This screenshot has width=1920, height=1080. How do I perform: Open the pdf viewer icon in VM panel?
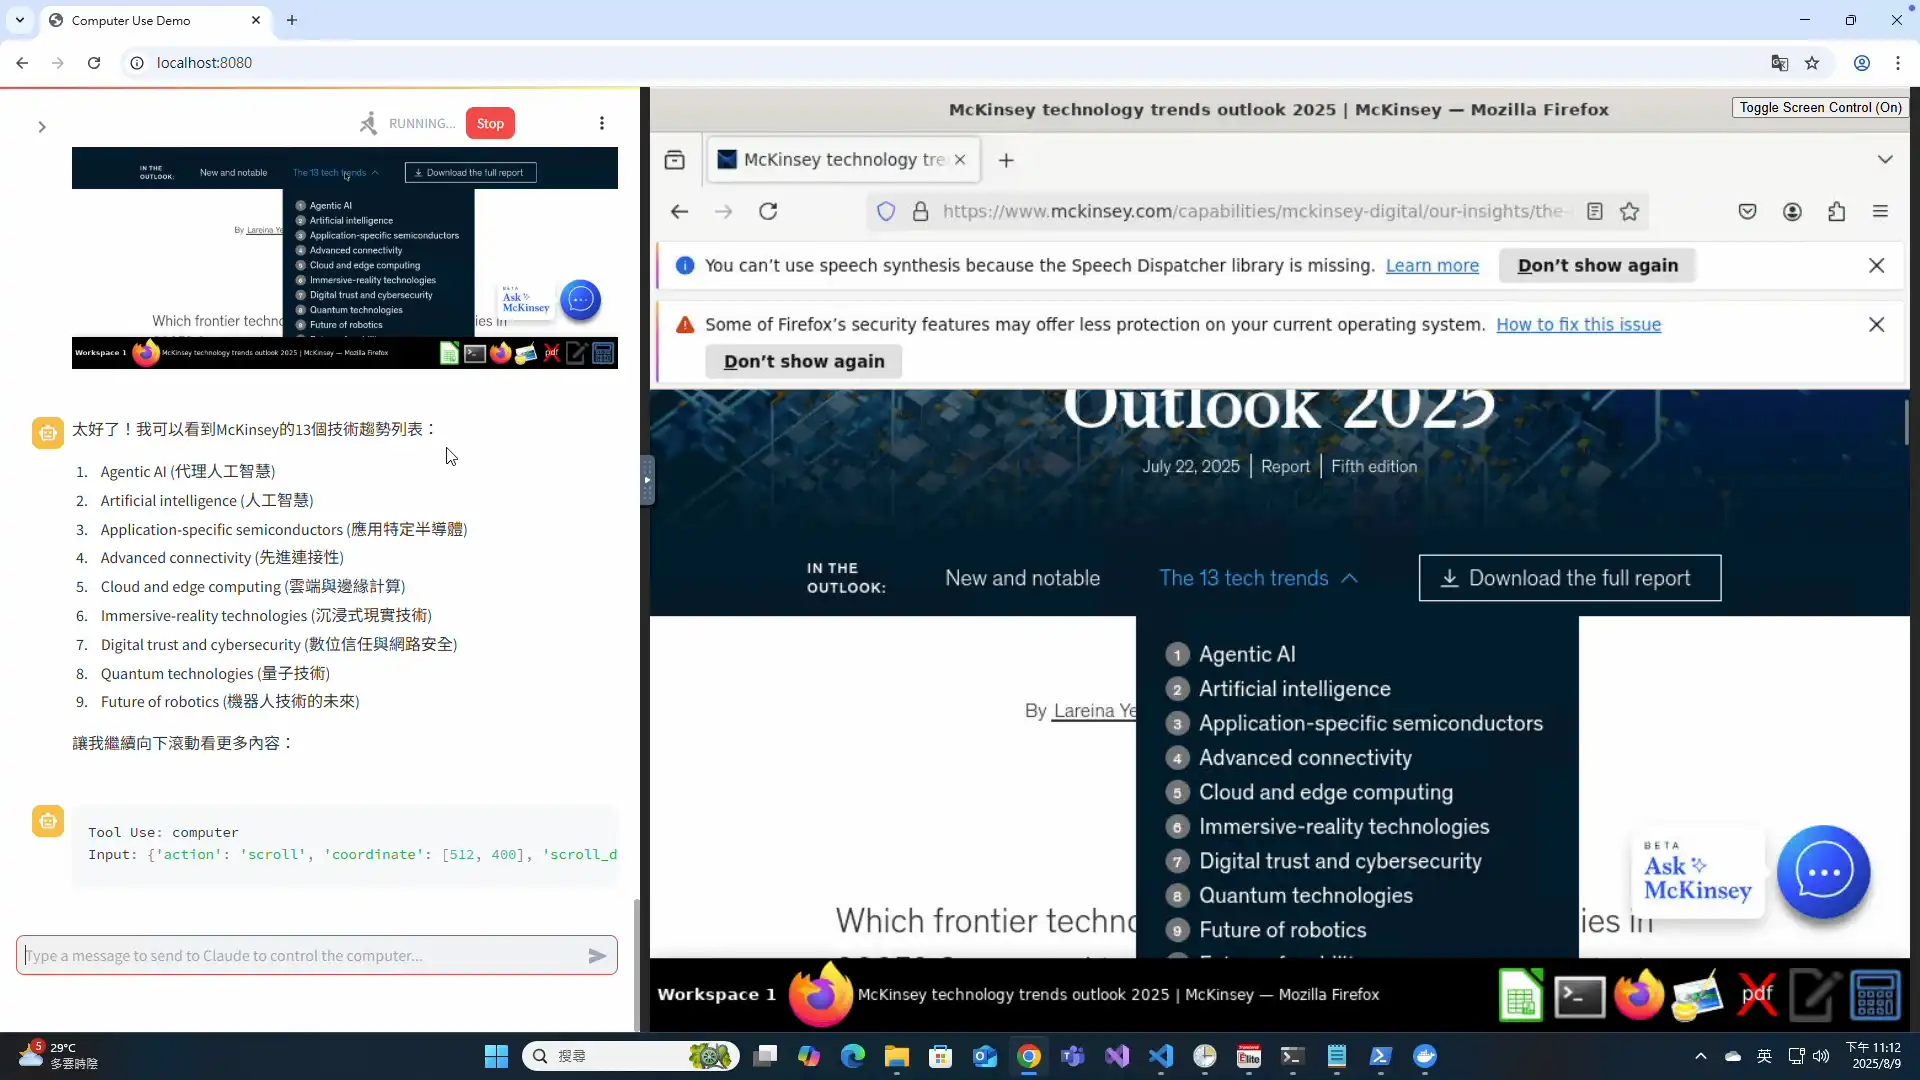pos(1757,995)
